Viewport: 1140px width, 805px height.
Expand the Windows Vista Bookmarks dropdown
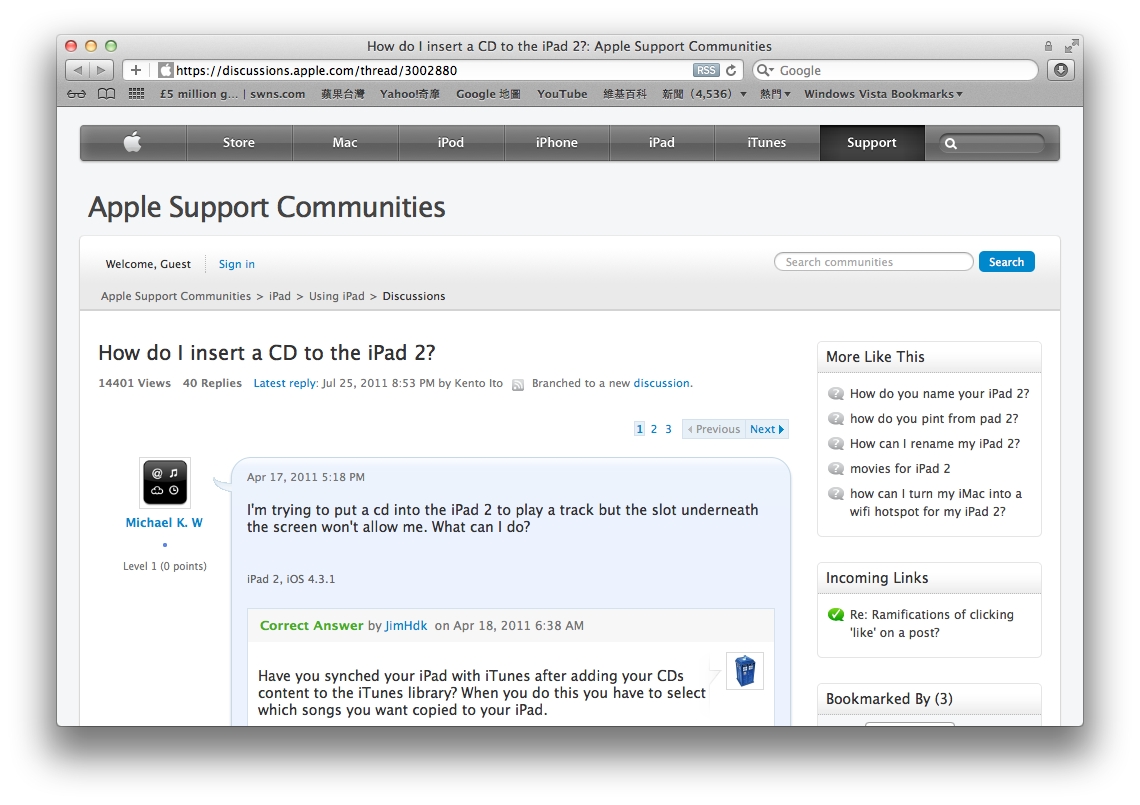click(x=883, y=93)
